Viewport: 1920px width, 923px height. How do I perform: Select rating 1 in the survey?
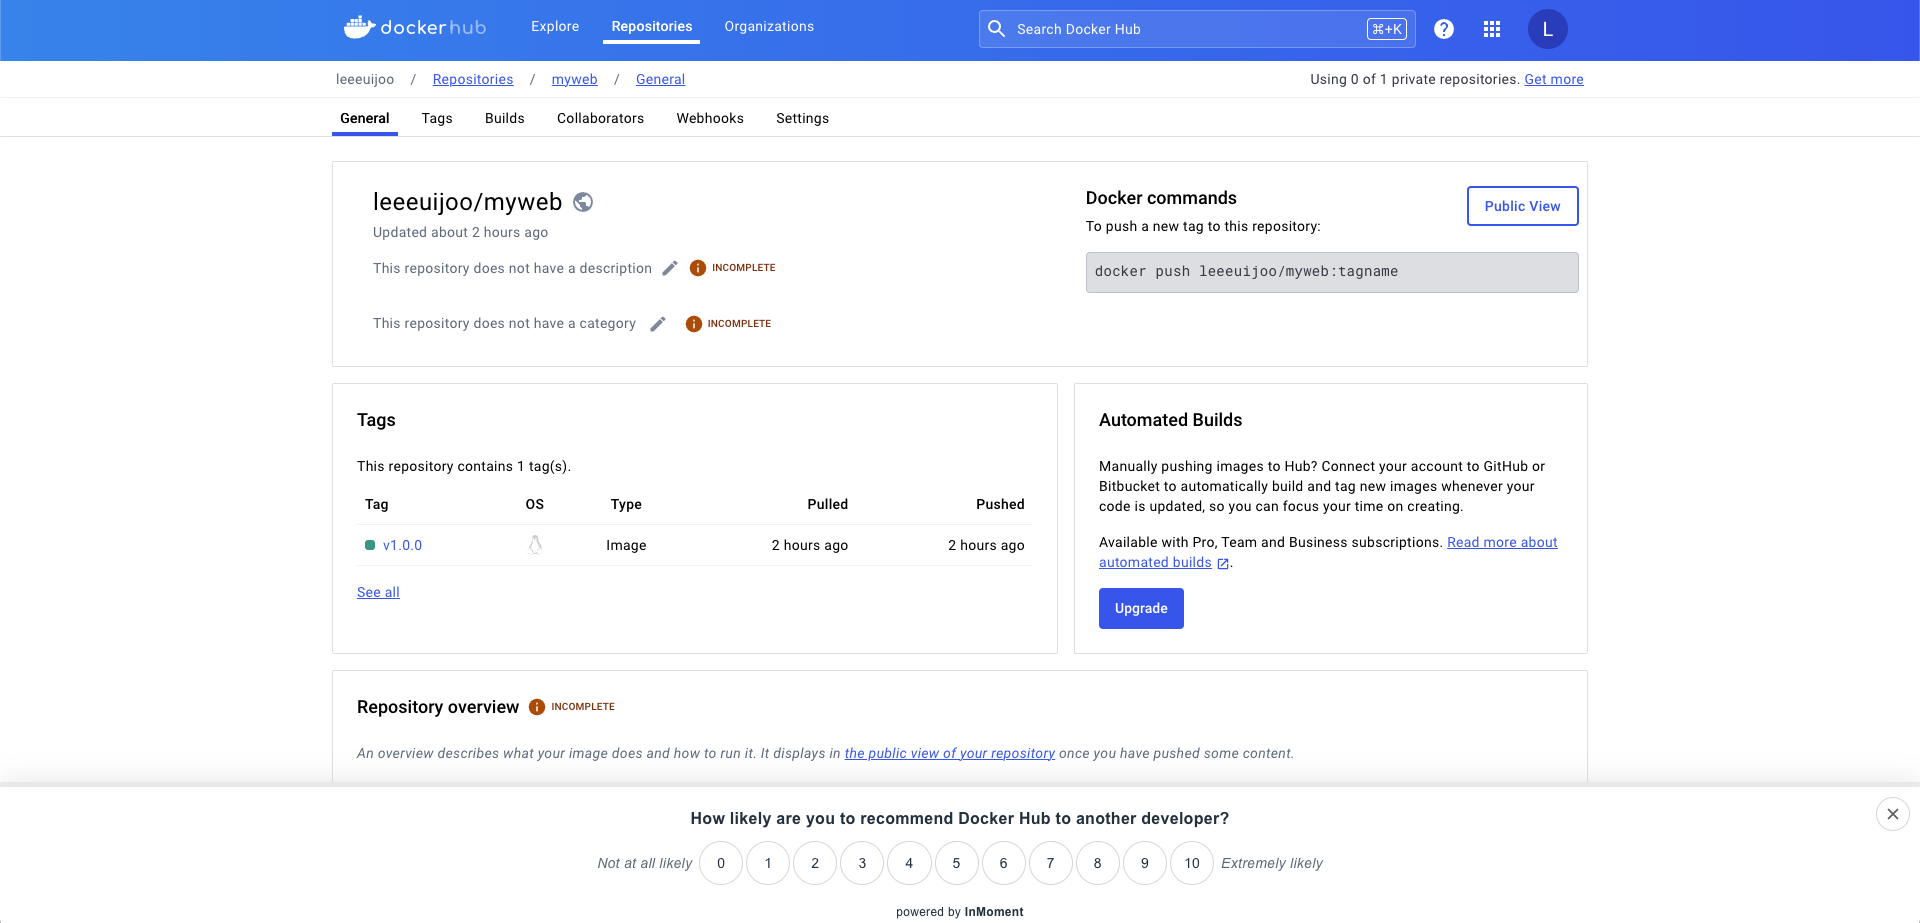(768, 863)
